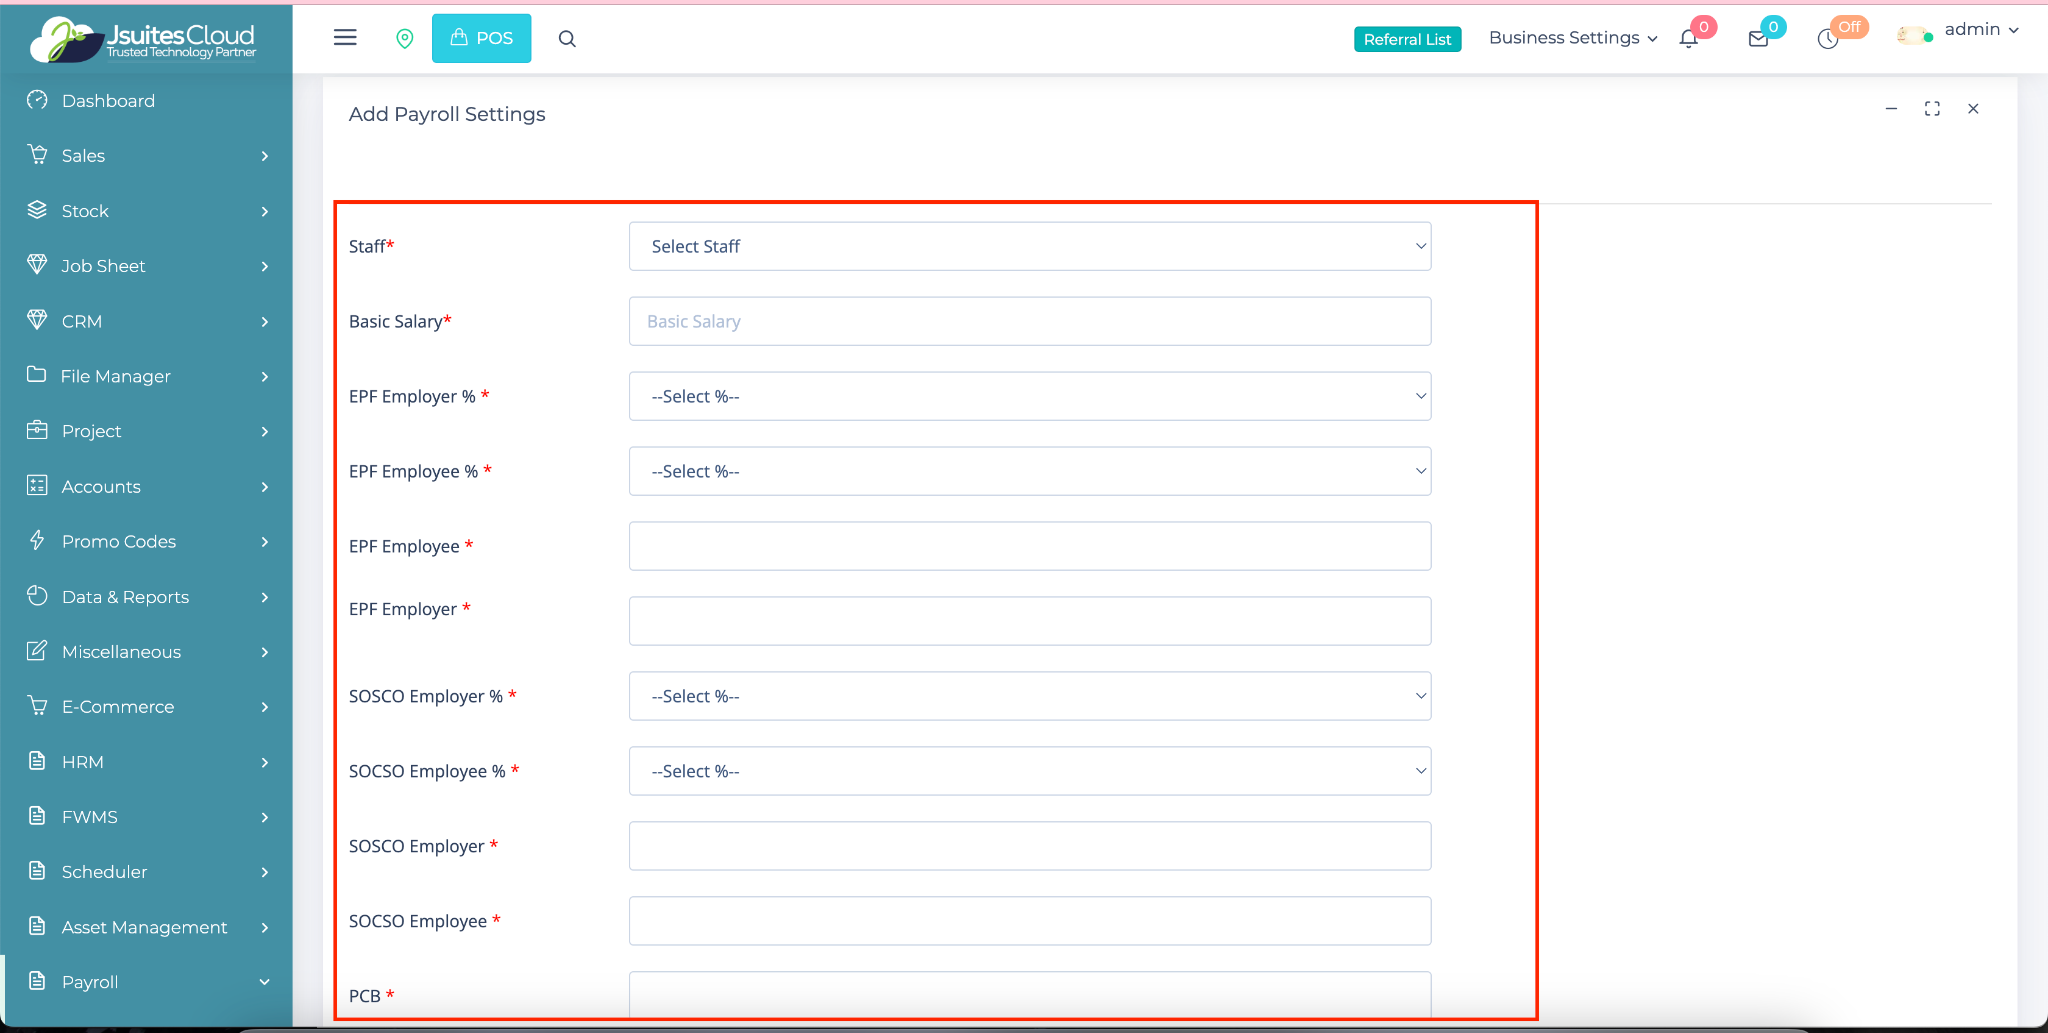Click the clock icon with Off badge
This screenshot has height=1033, width=2048.
pos(1828,39)
